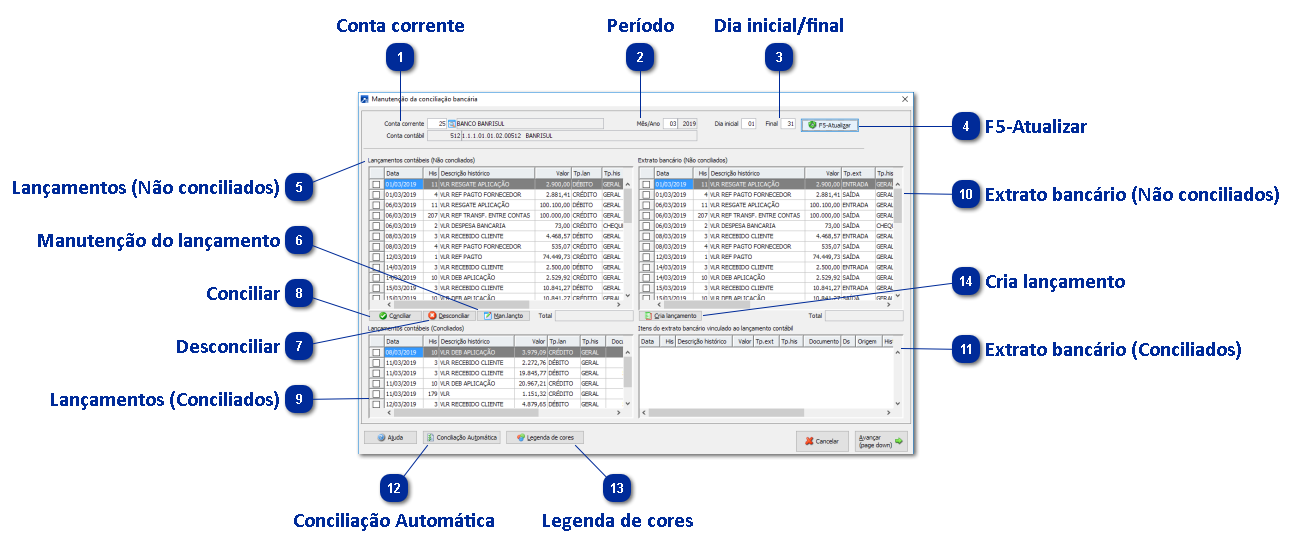
Task: Open Man.lançto entry maintenance
Action: 503,315
